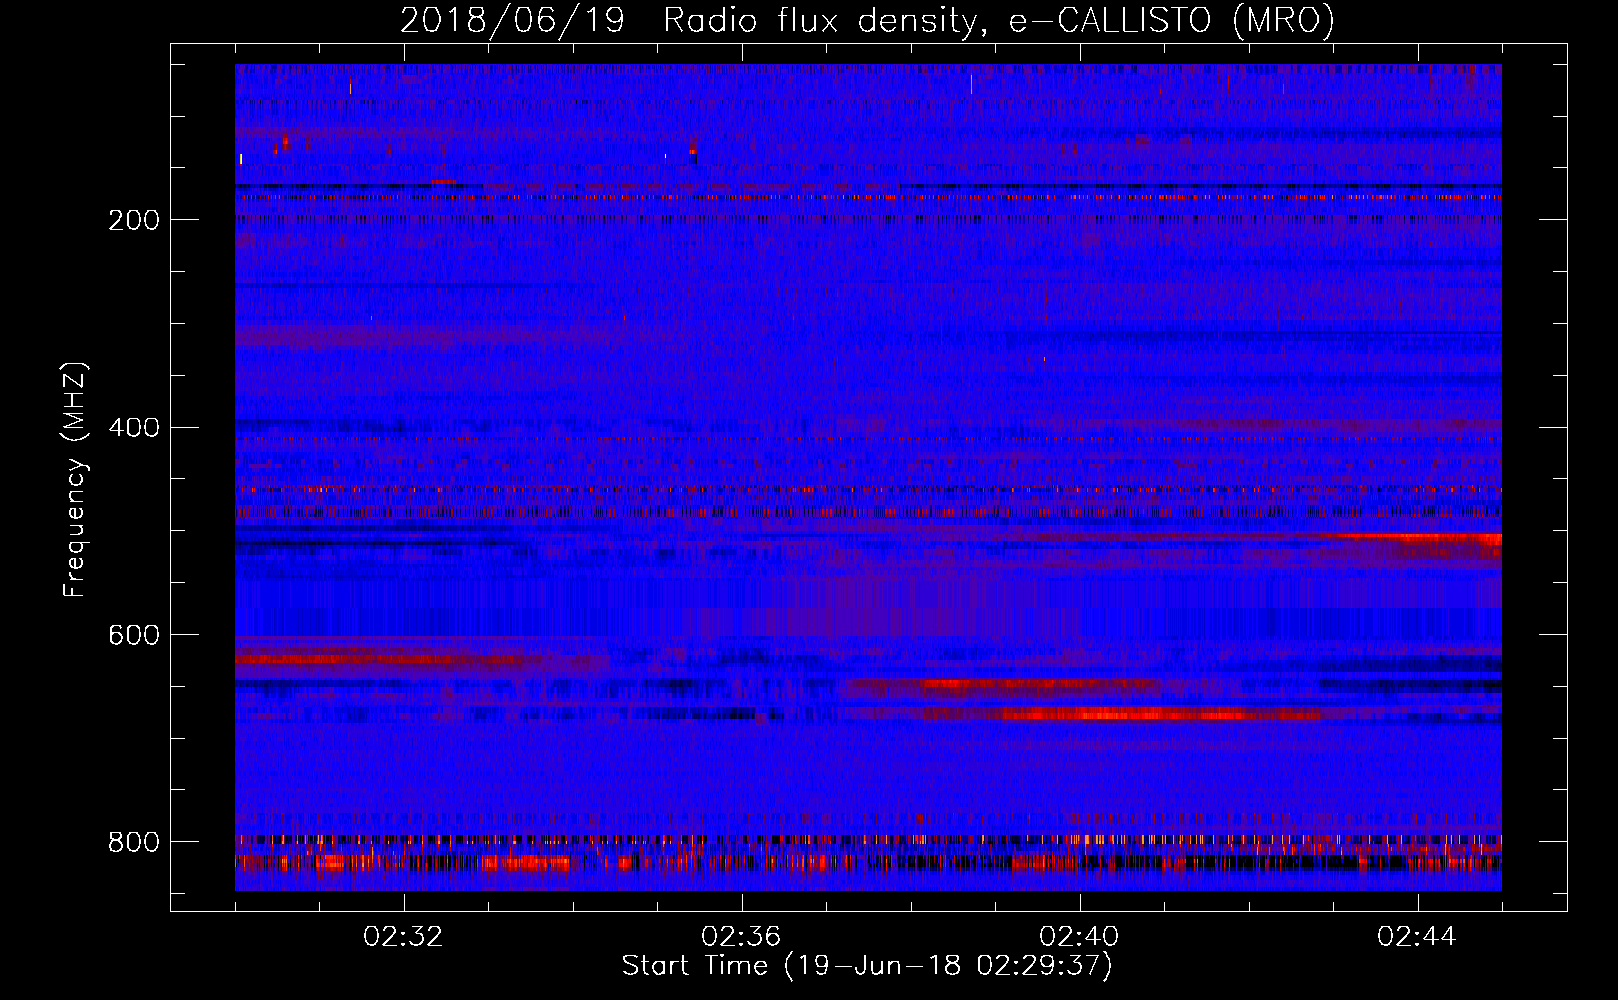
Task: Click the "Frequency (MHZ)" axis label
Action: [x=75, y=479]
